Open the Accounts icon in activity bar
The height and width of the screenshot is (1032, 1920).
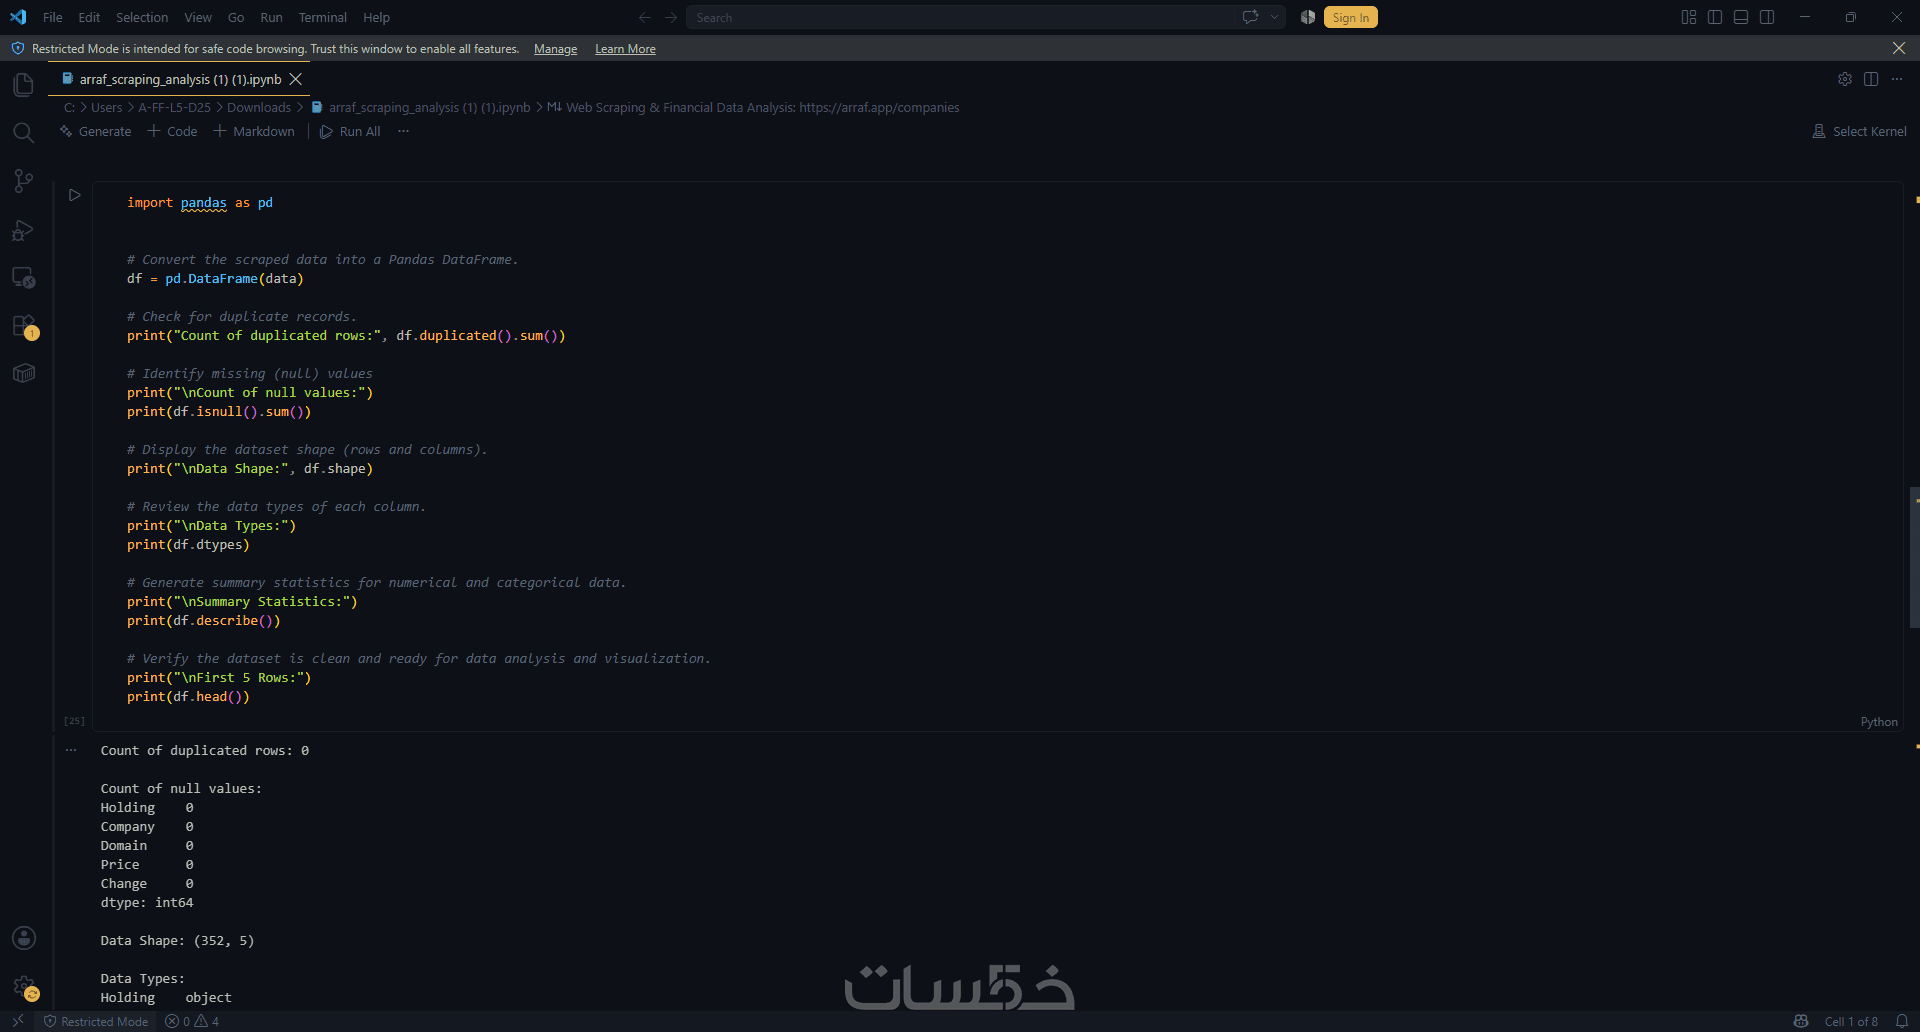click(24, 938)
